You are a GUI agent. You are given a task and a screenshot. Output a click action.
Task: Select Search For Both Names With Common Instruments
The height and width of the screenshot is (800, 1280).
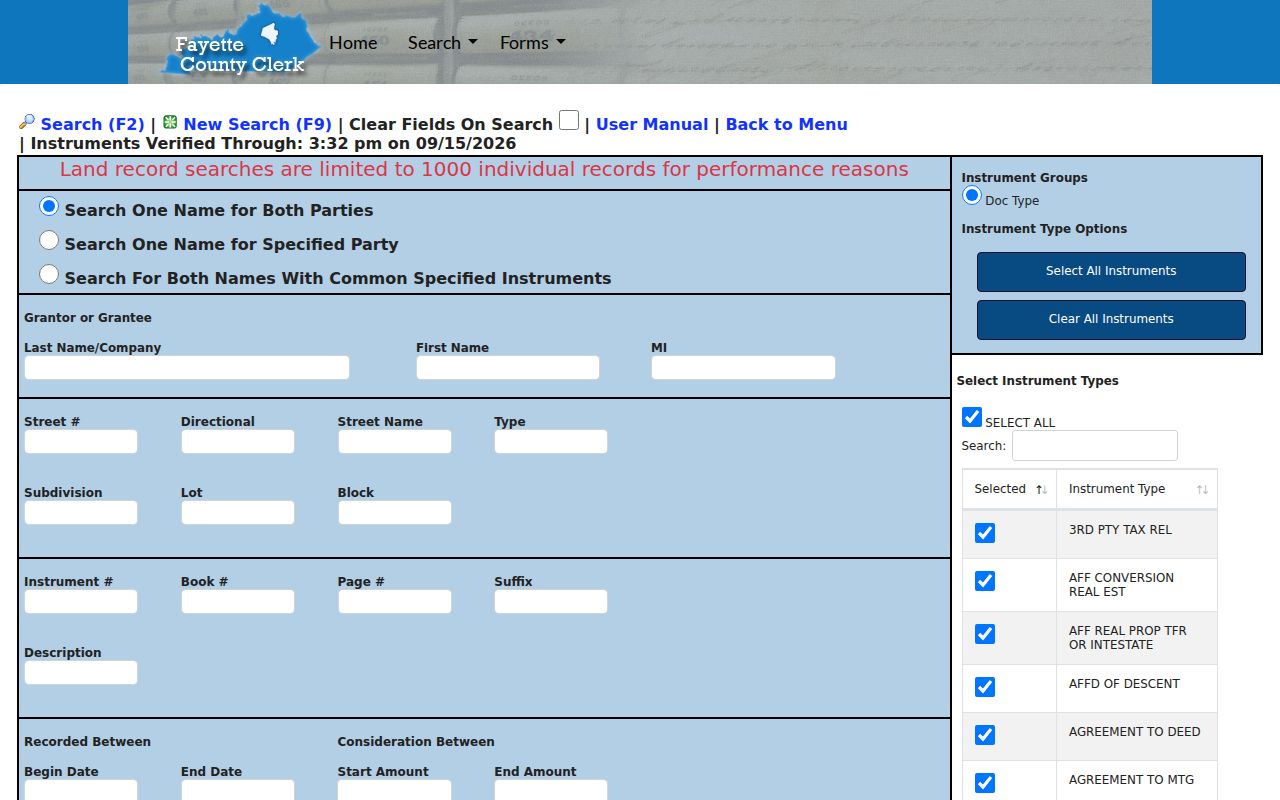tap(48, 274)
